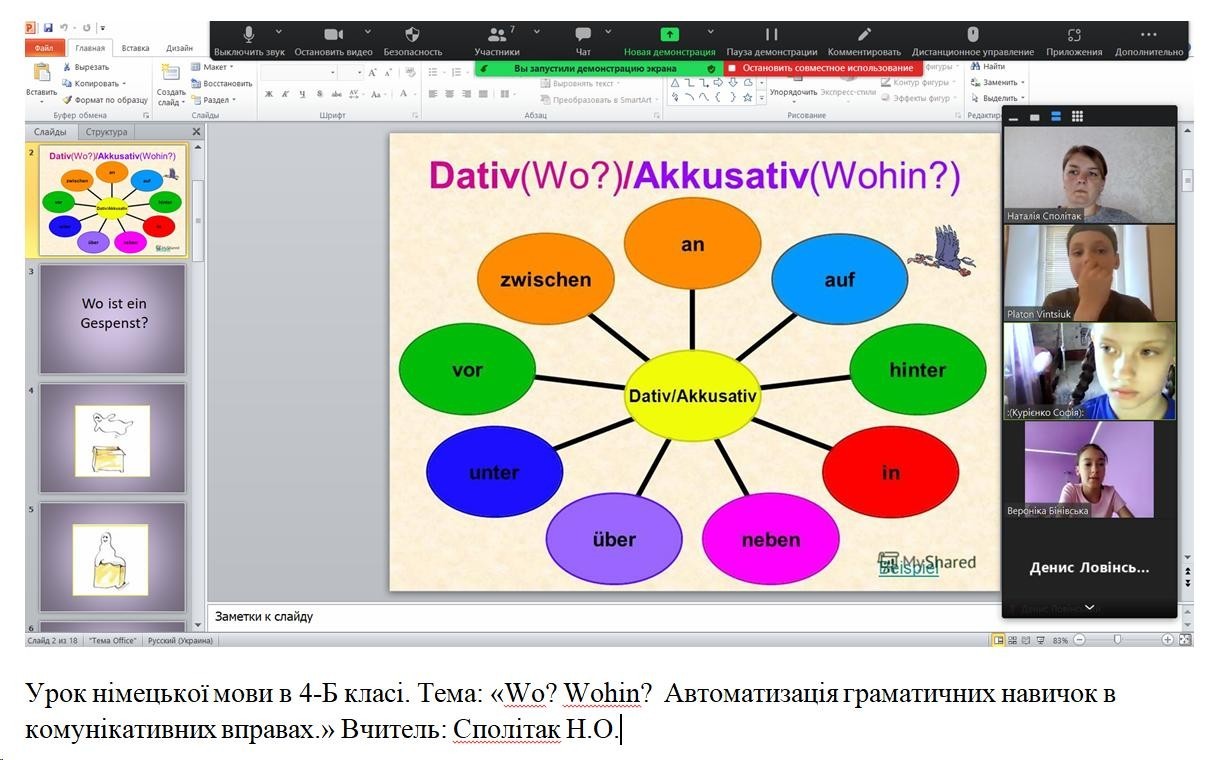This screenshot has height=760, width=1215.
Task: Switch Zoom video panel to grid view
Action: (x=1077, y=117)
